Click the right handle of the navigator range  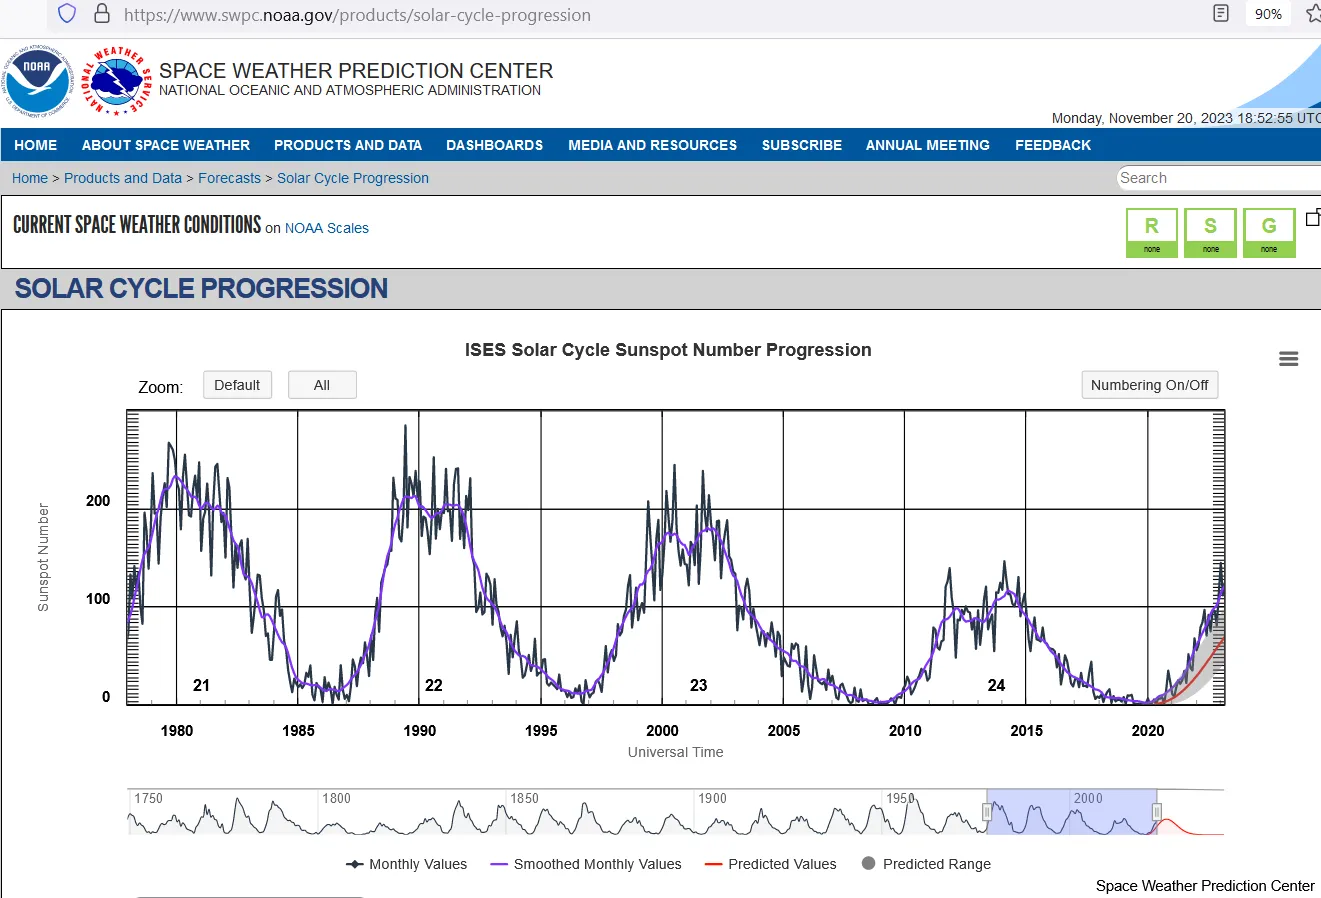[1156, 812]
